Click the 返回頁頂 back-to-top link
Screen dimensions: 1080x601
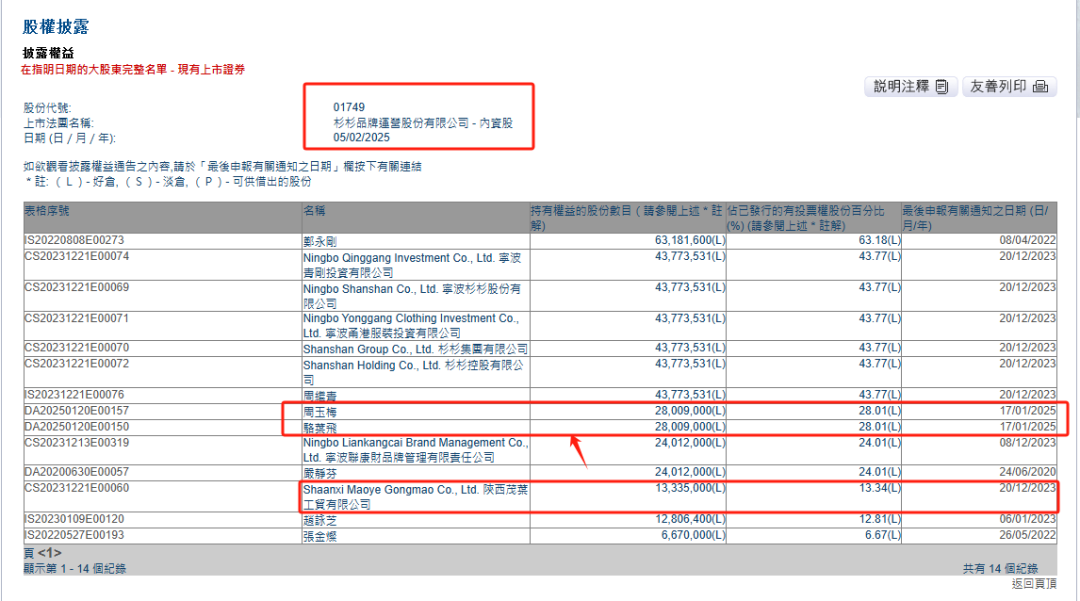coord(1034,584)
